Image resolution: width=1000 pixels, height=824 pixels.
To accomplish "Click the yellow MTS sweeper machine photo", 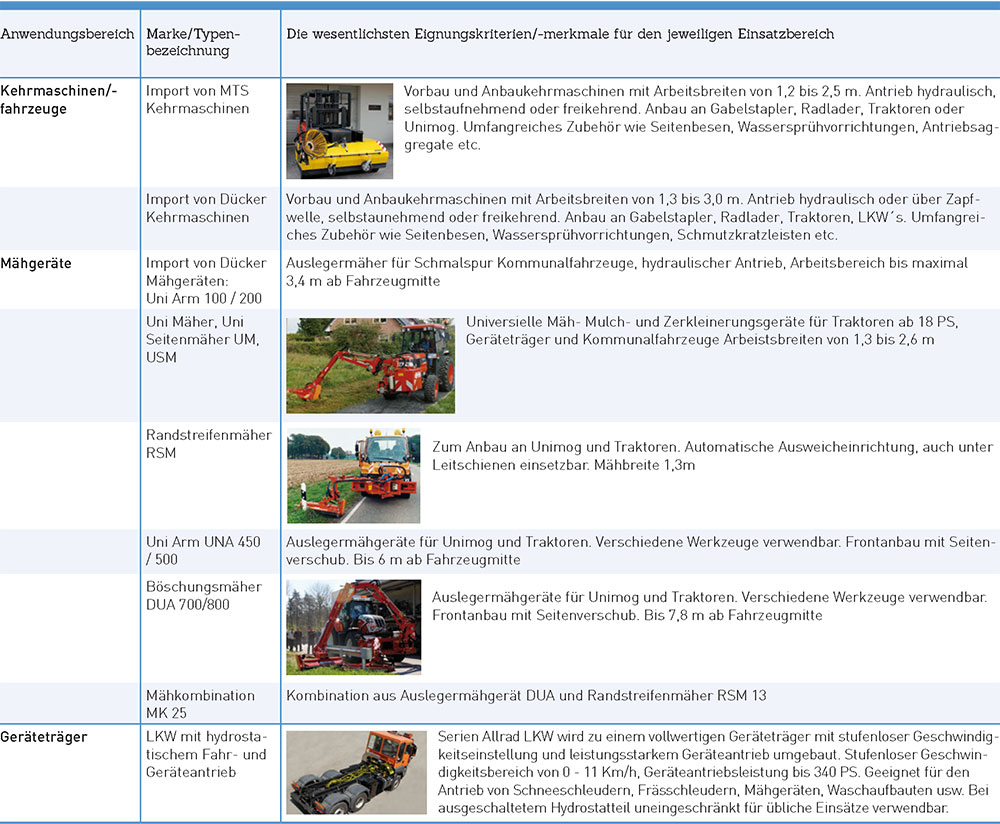I will click(339, 131).
